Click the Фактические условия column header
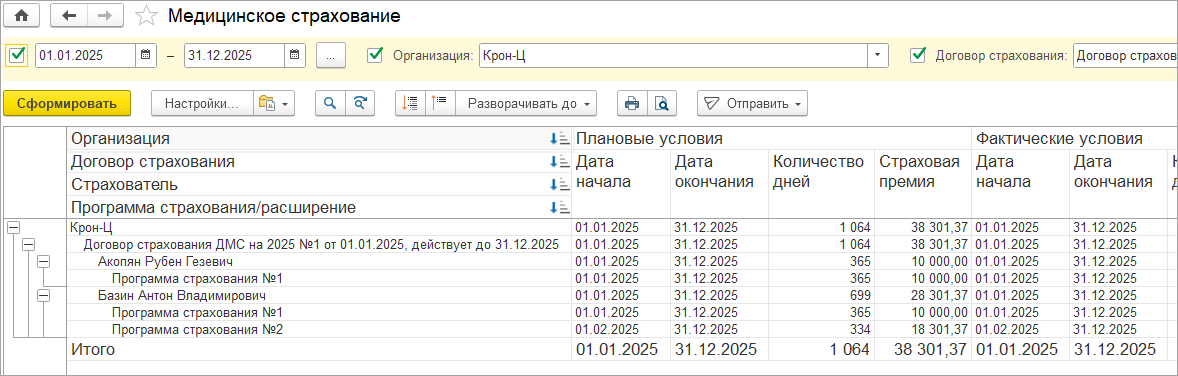 coord(1074,138)
